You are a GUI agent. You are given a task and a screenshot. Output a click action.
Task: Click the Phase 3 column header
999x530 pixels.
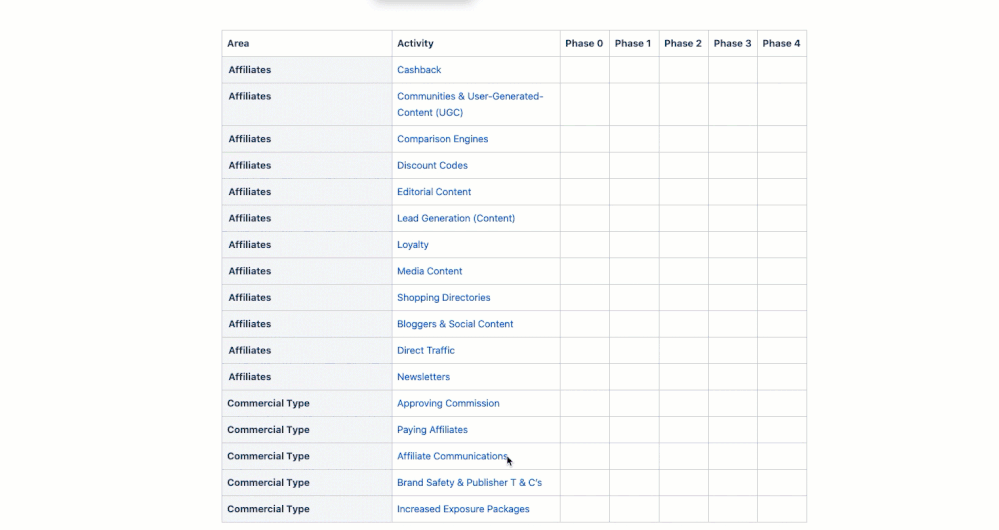click(x=733, y=43)
